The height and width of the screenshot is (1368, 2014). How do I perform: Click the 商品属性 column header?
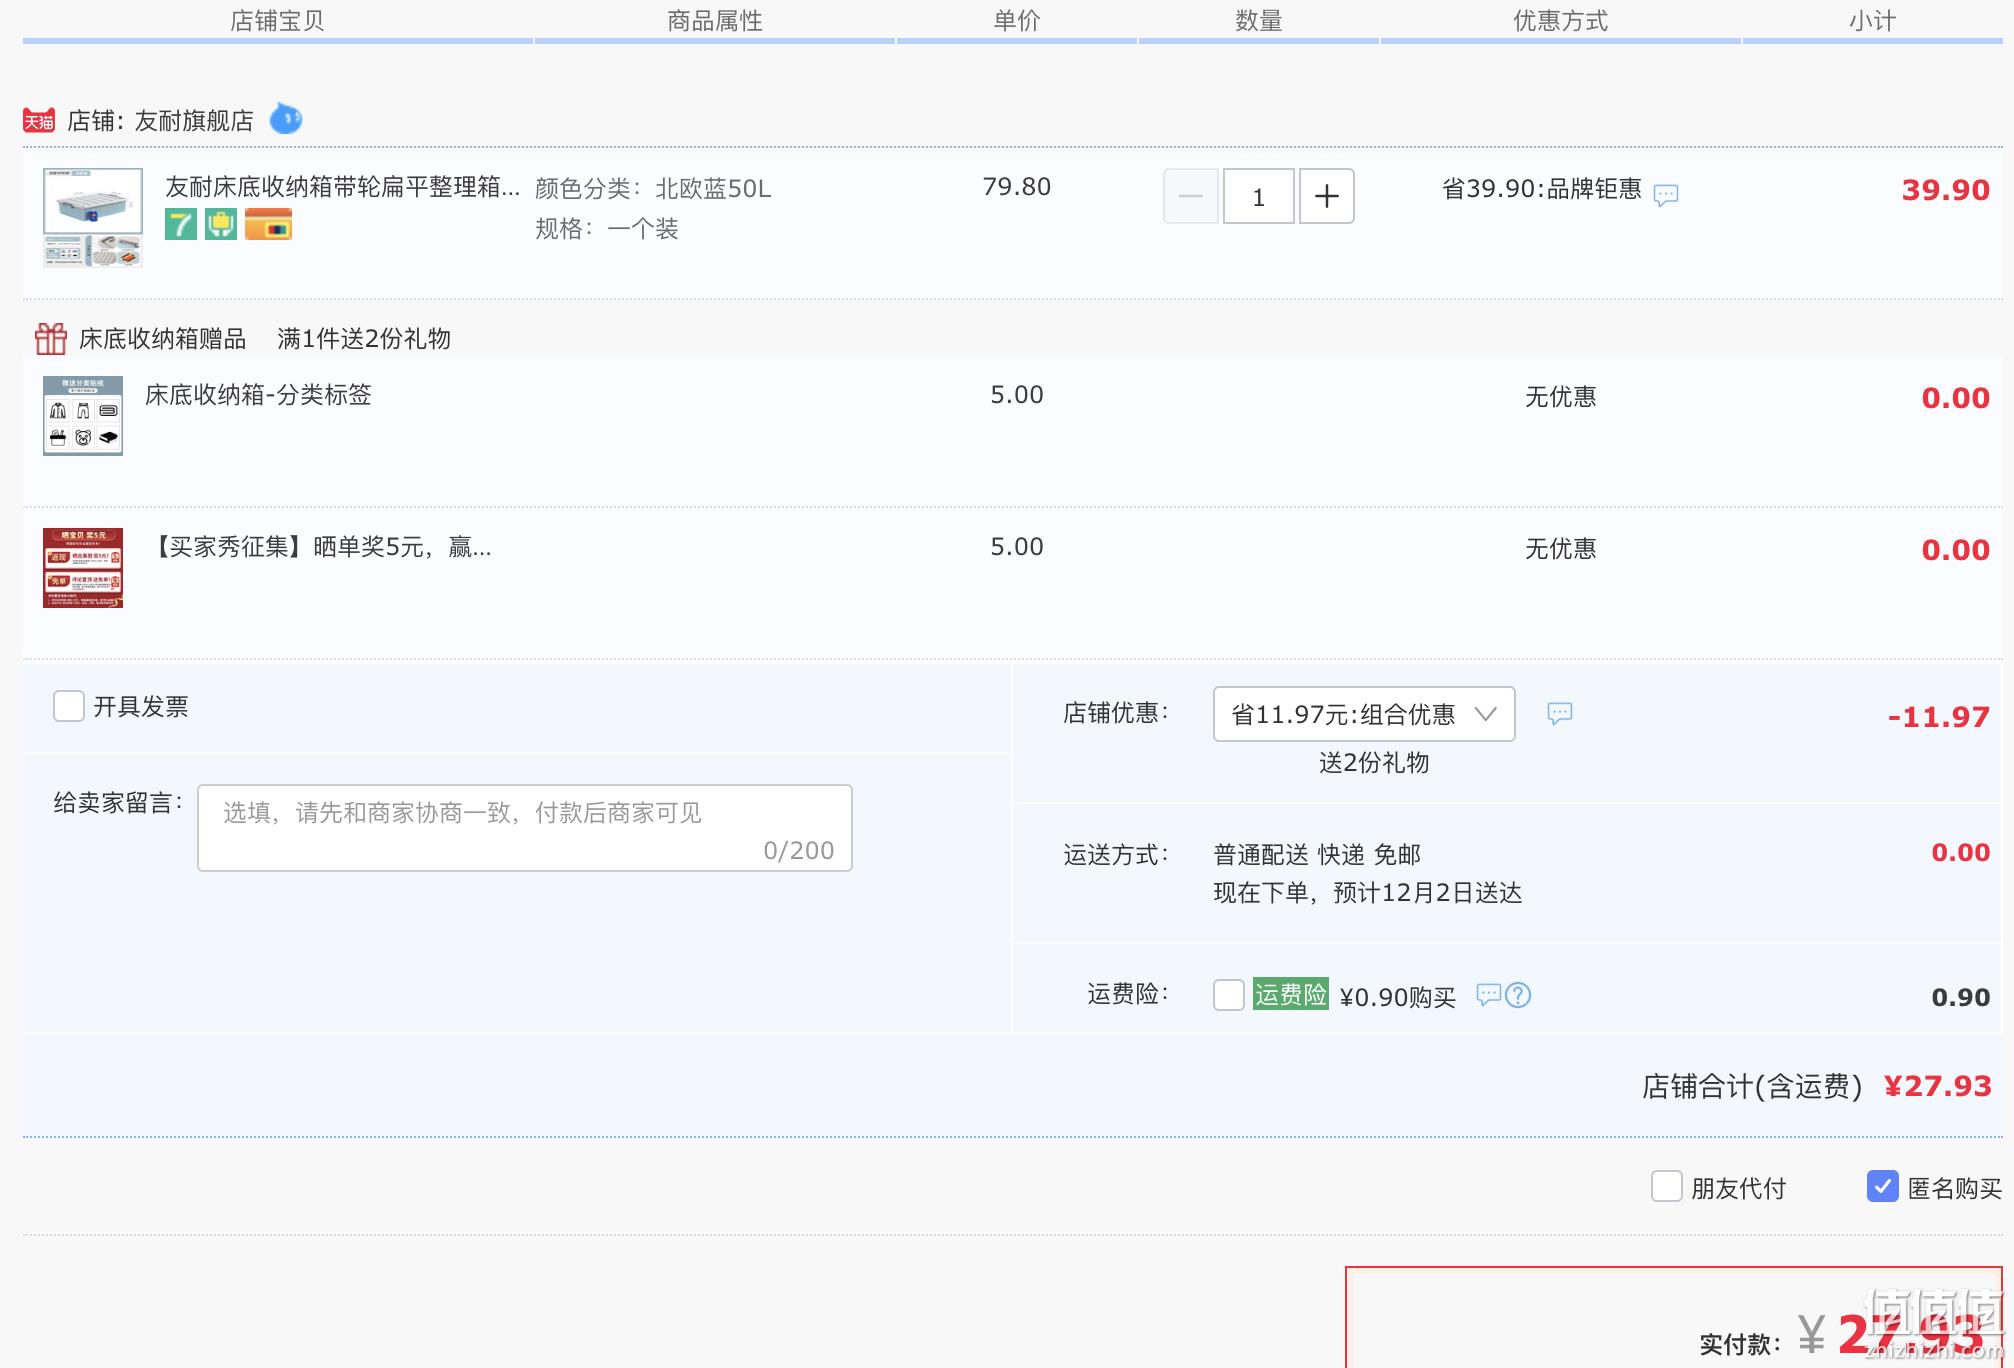715,21
